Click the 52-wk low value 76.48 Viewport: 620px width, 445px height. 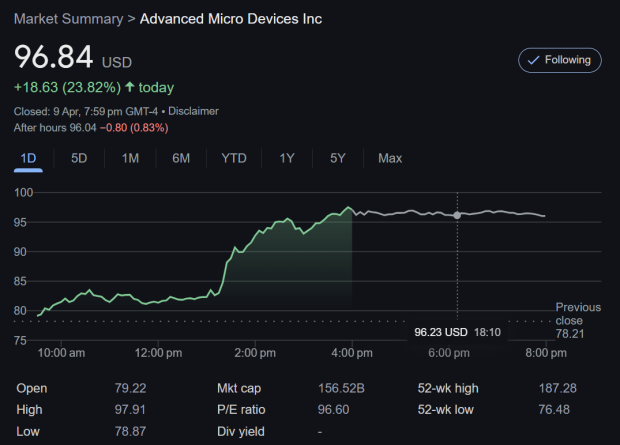554,410
